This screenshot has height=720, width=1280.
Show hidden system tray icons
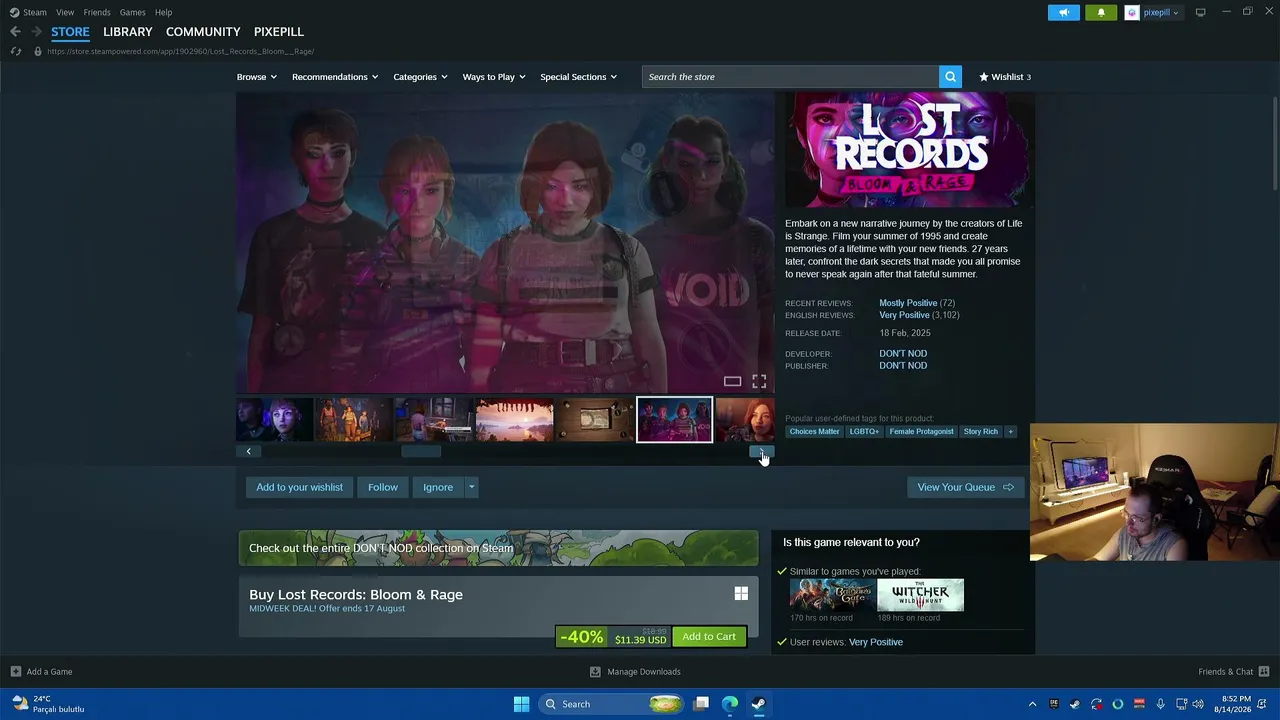(1033, 704)
